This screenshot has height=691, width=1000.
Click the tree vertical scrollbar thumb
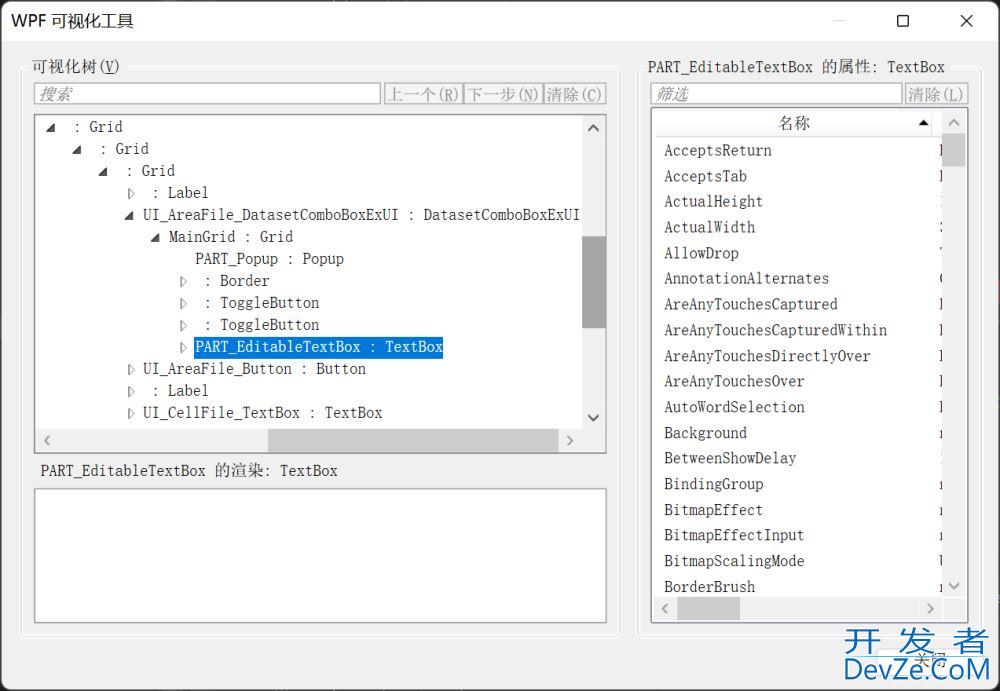[x=593, y=281]
